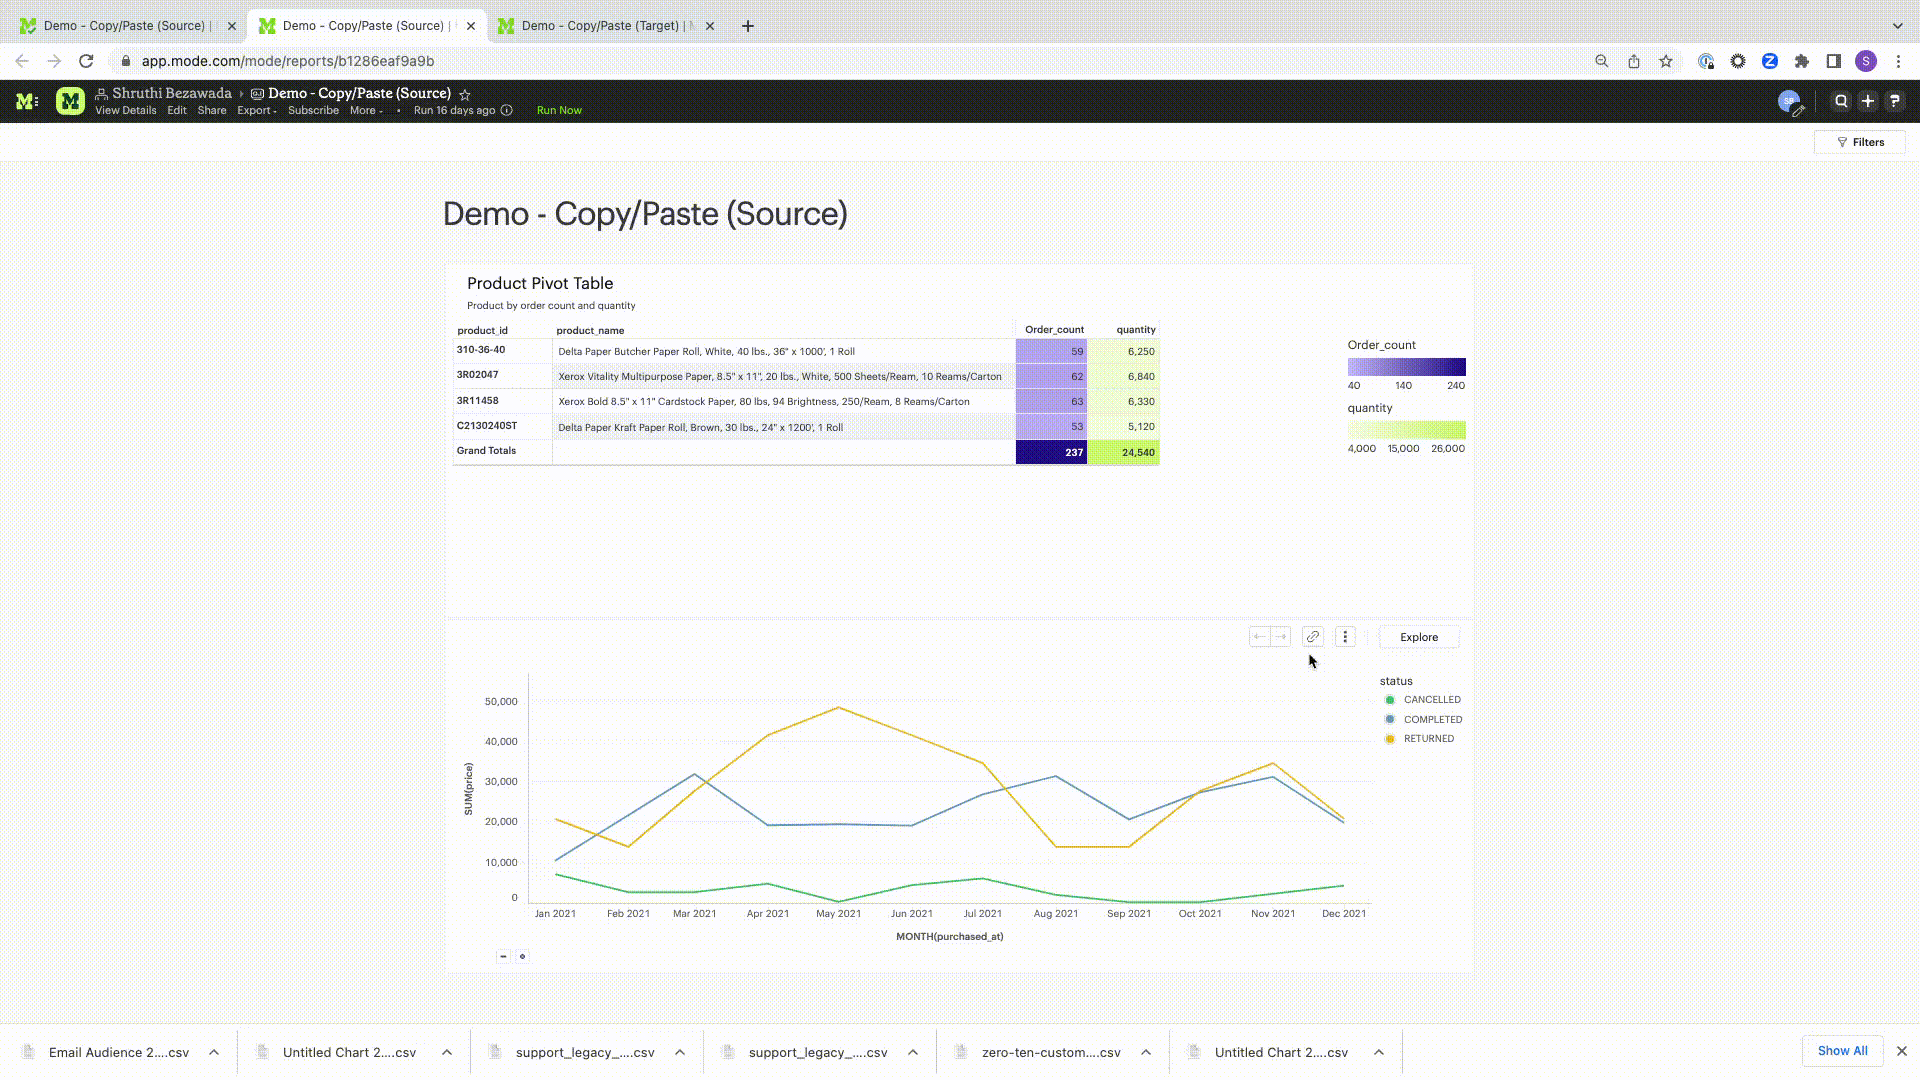This screenshot has height=1080, width=1920.
Task: Bookmark this page with the star icon
Action: click(x=1666, y=61)
